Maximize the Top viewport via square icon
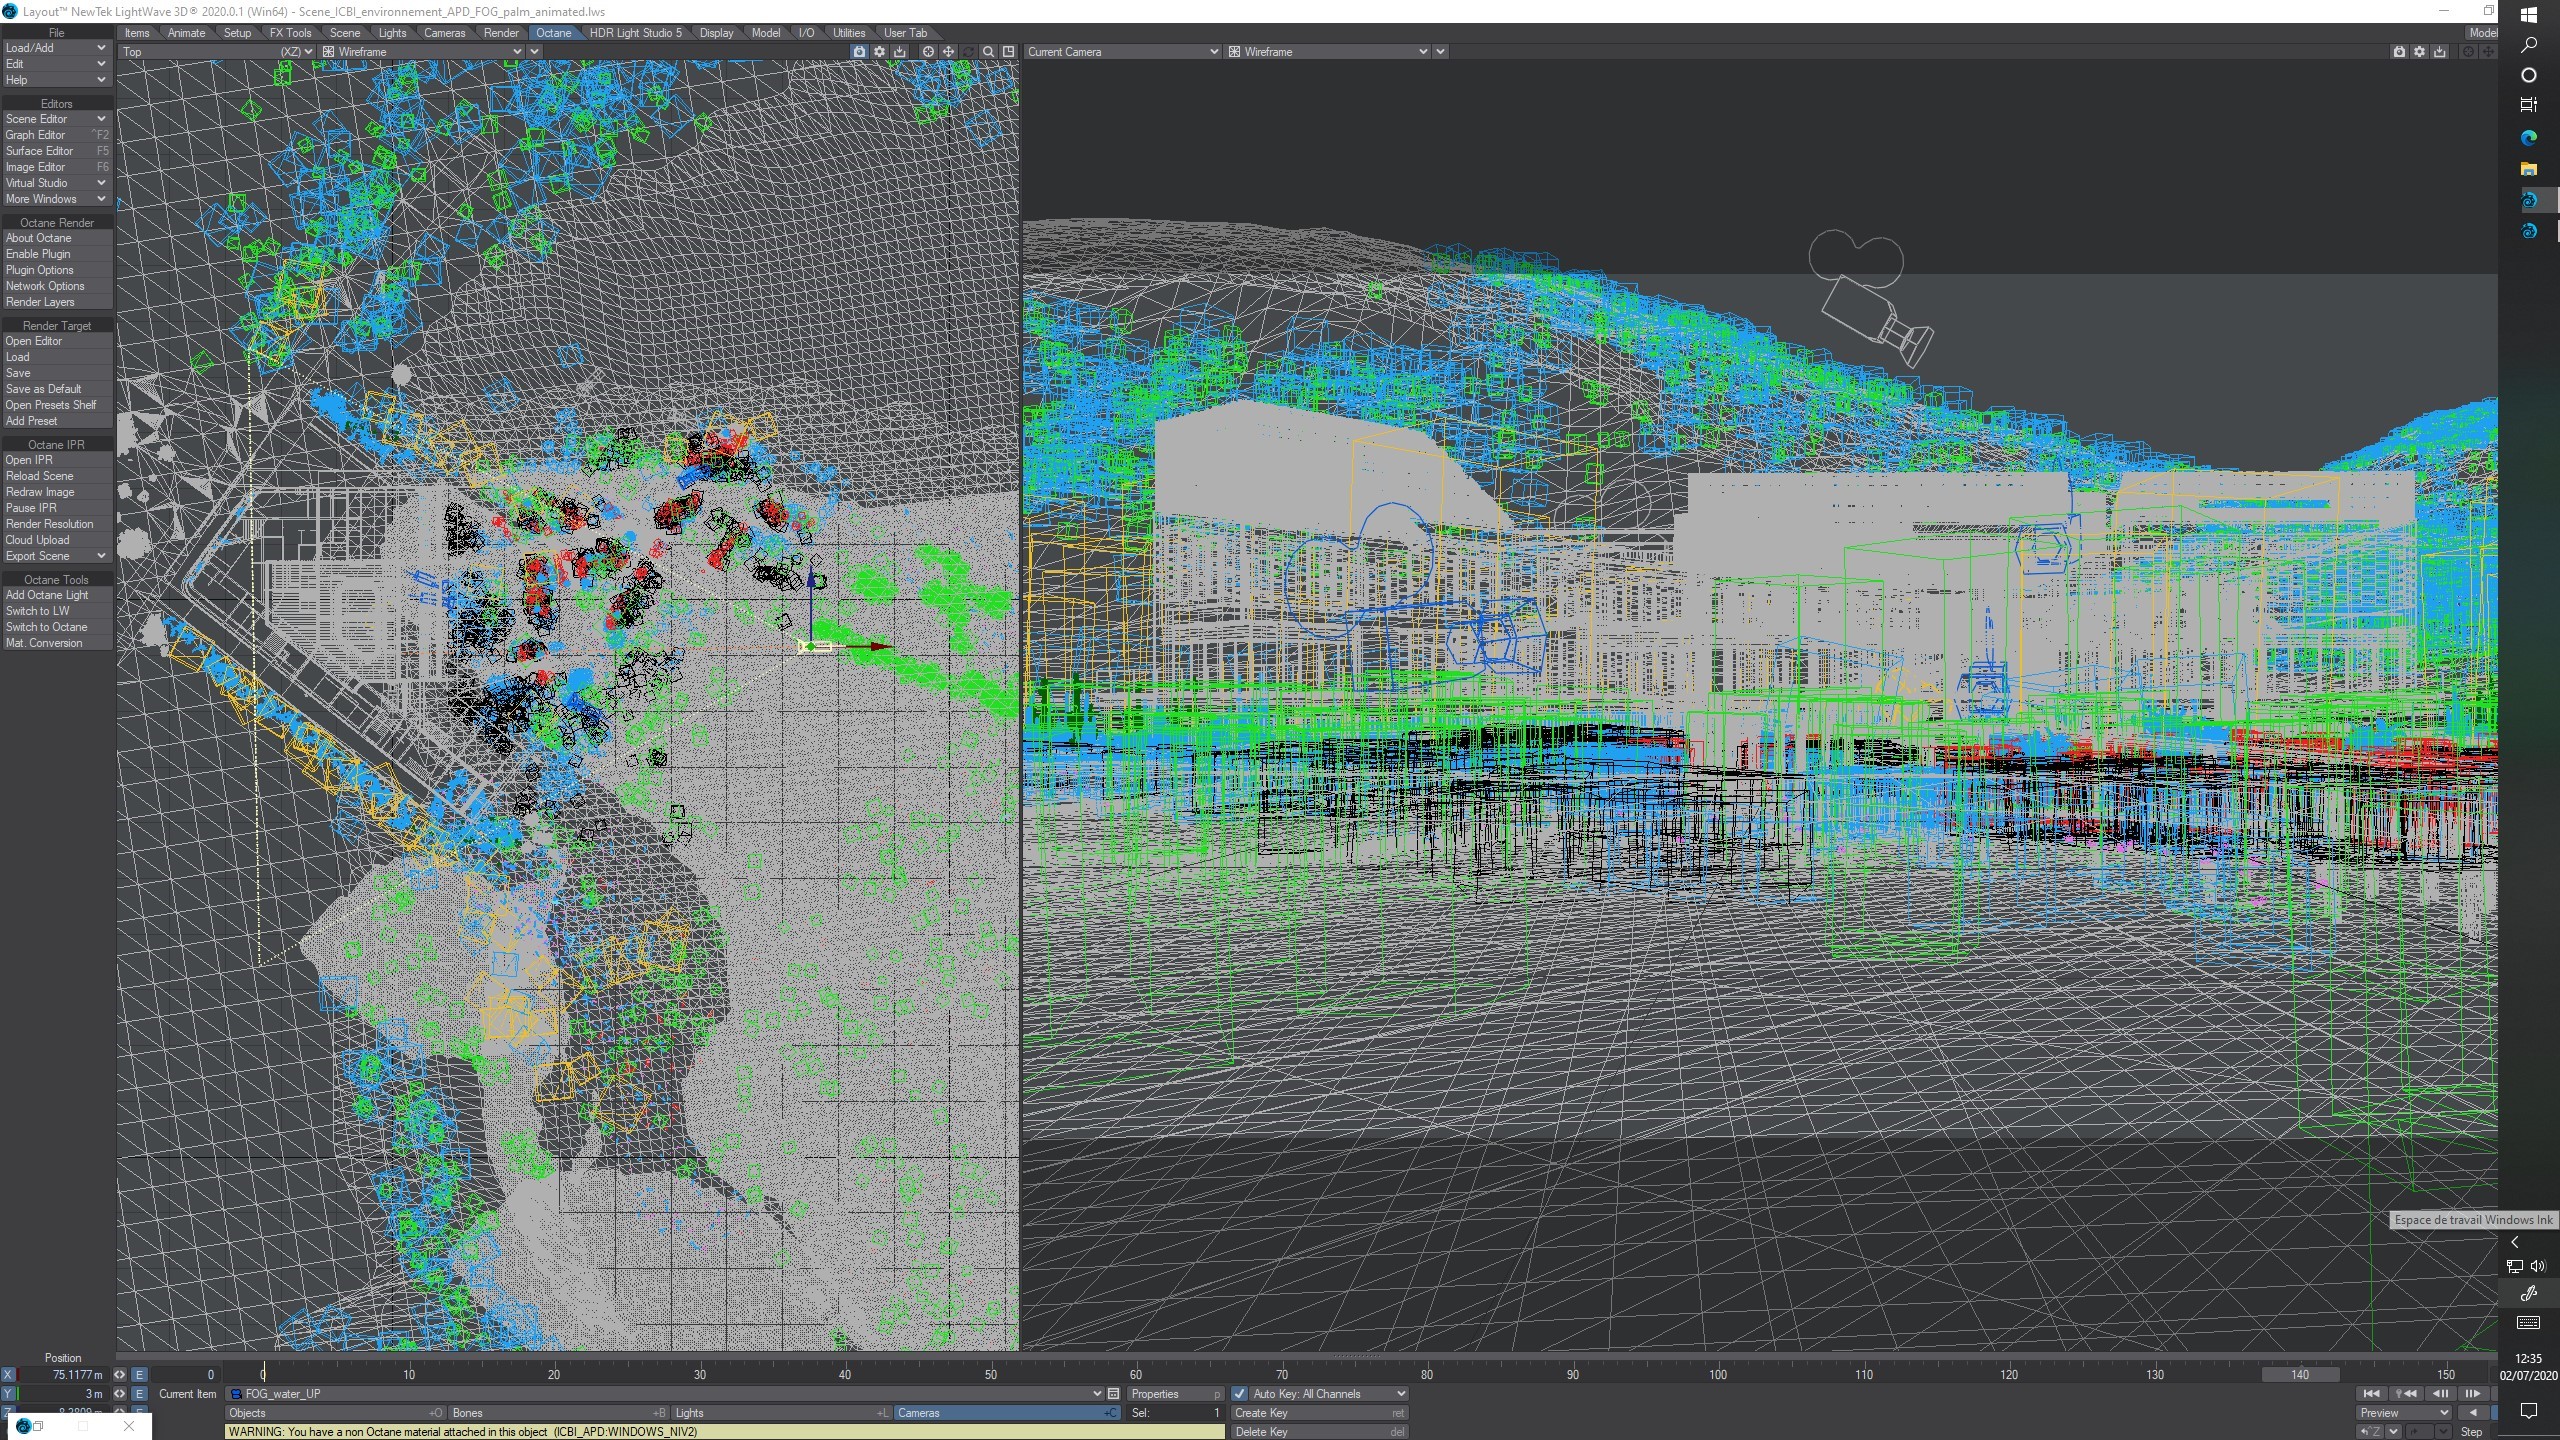 1008,52
